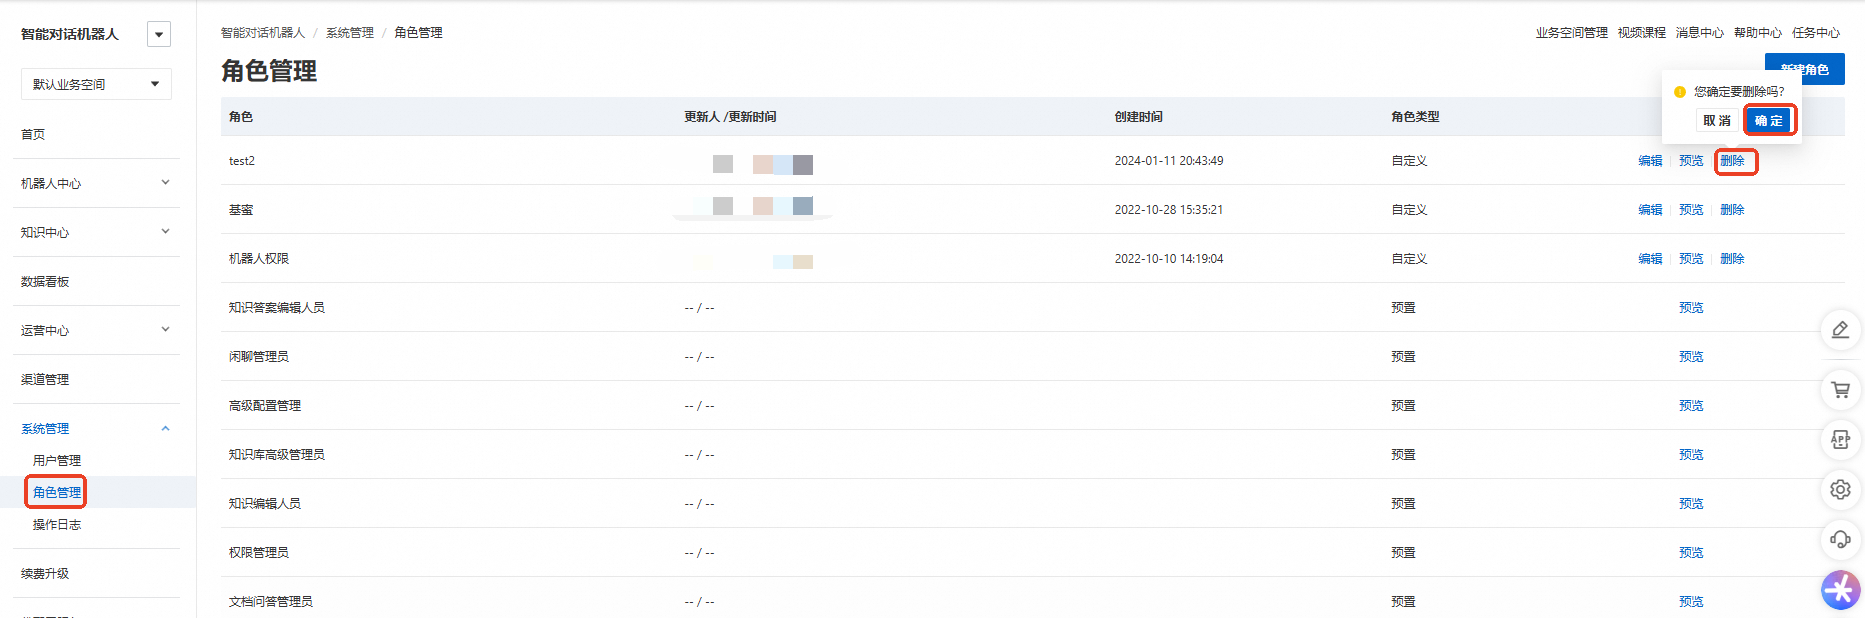
Task: Preview the 高级配置管理 role
Action: click(1691, 406)
